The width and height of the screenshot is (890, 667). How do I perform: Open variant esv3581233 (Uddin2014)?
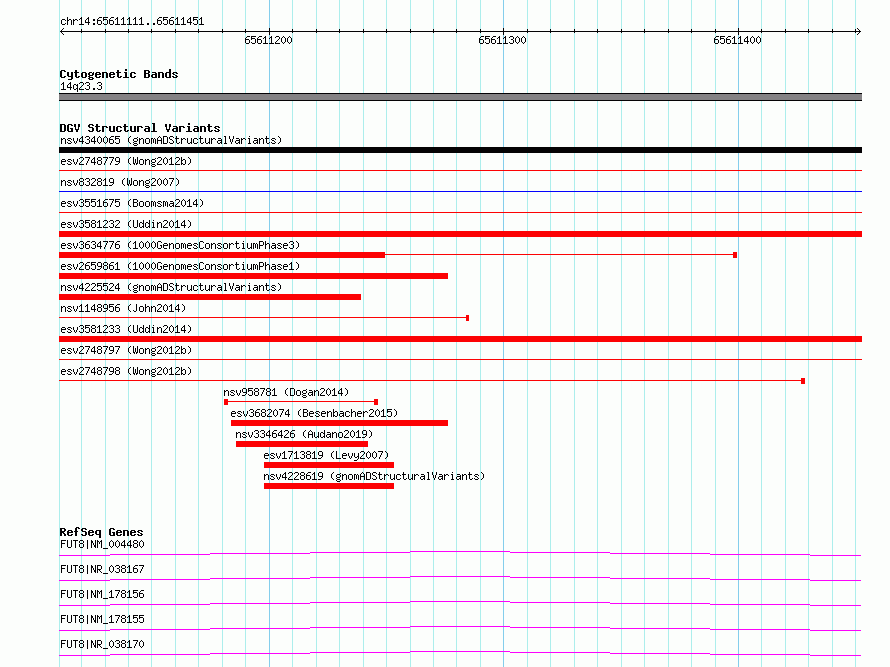[x=126, y=329]
